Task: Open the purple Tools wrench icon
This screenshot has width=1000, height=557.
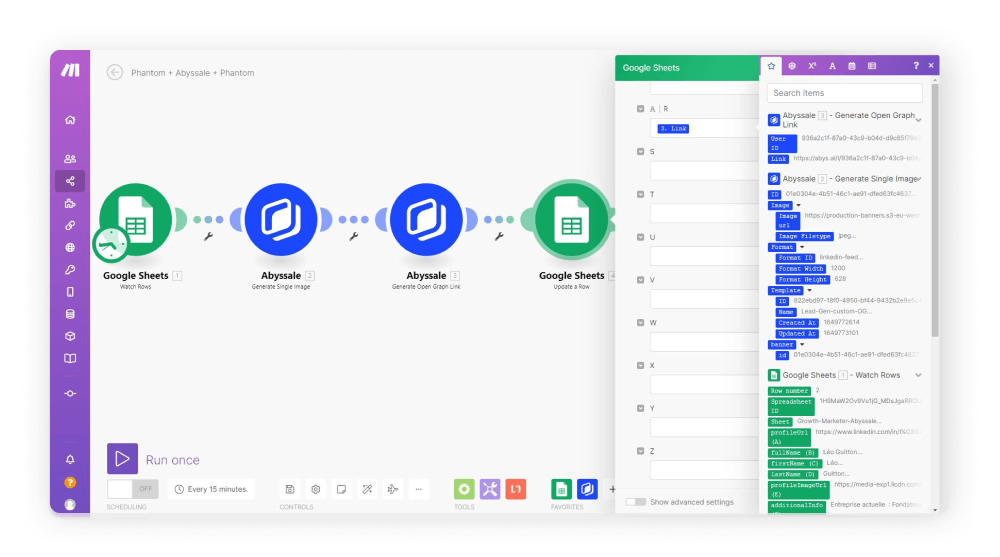Action: pos(490,489)
